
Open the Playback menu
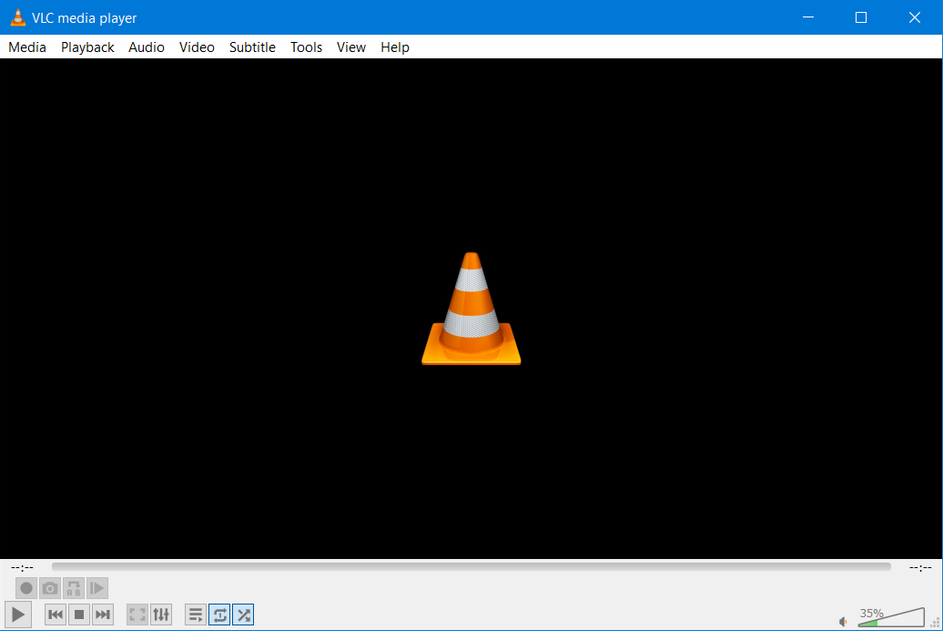[87, 47]
